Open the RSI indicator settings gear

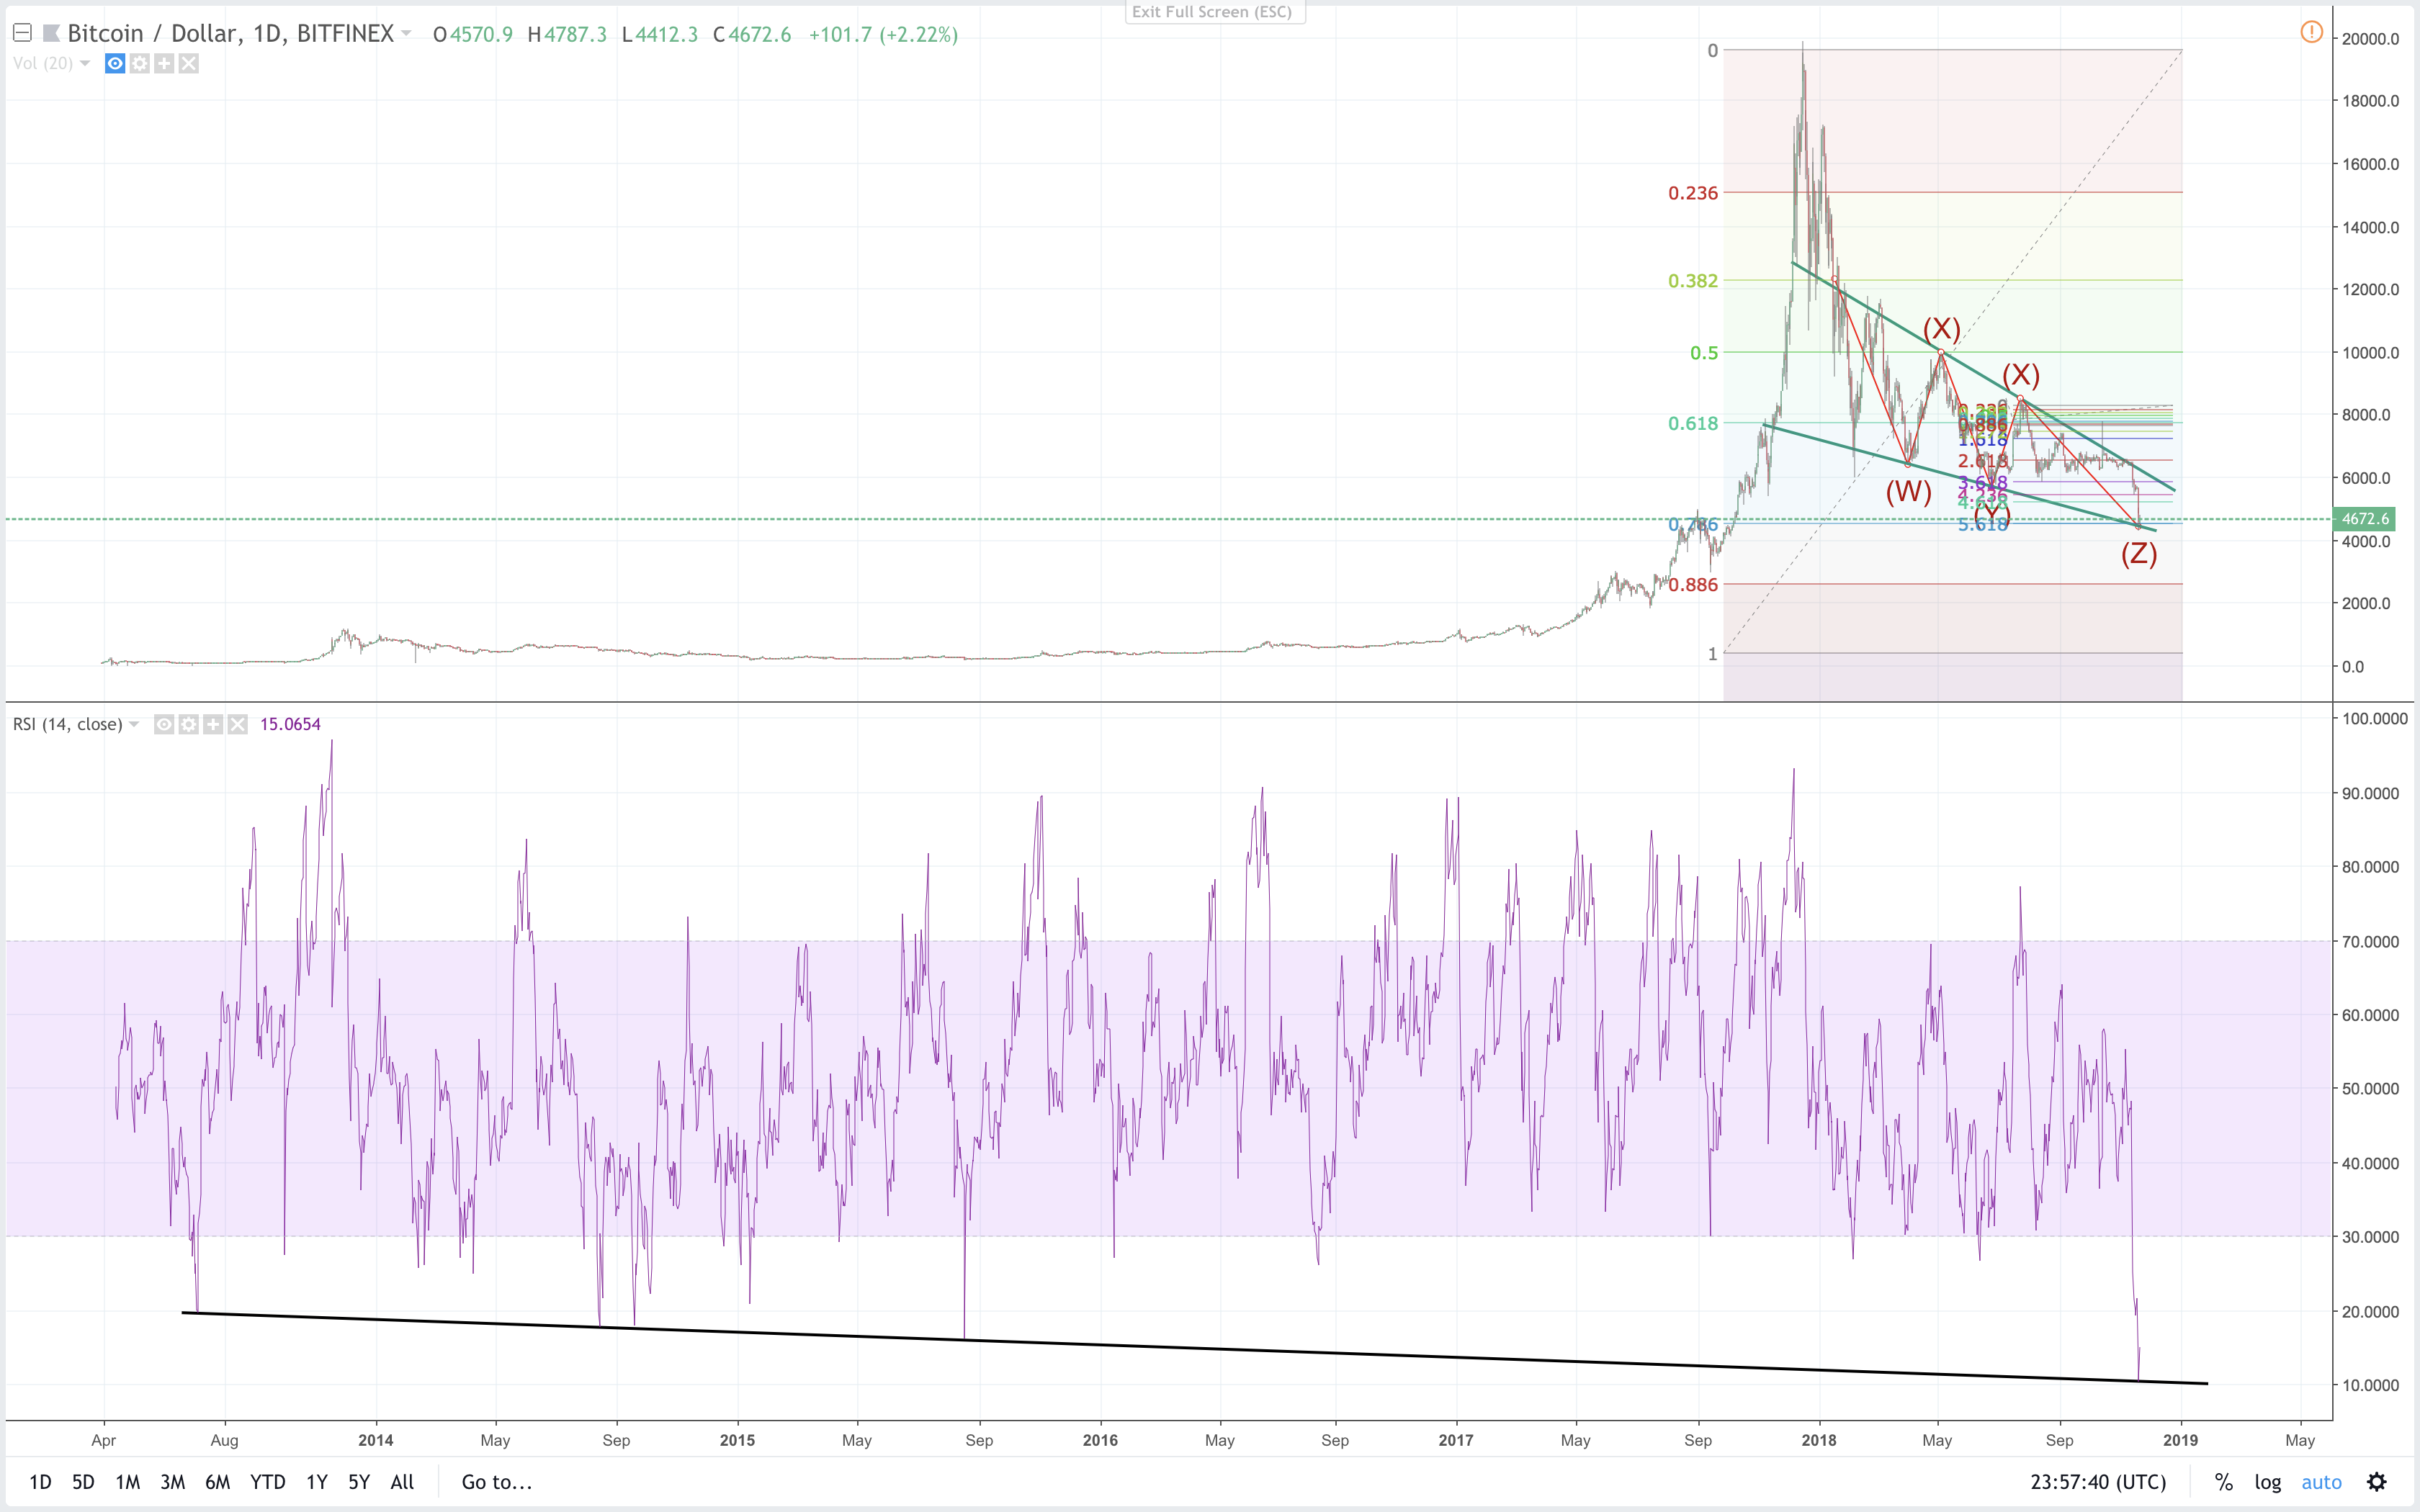pos(189,724)
